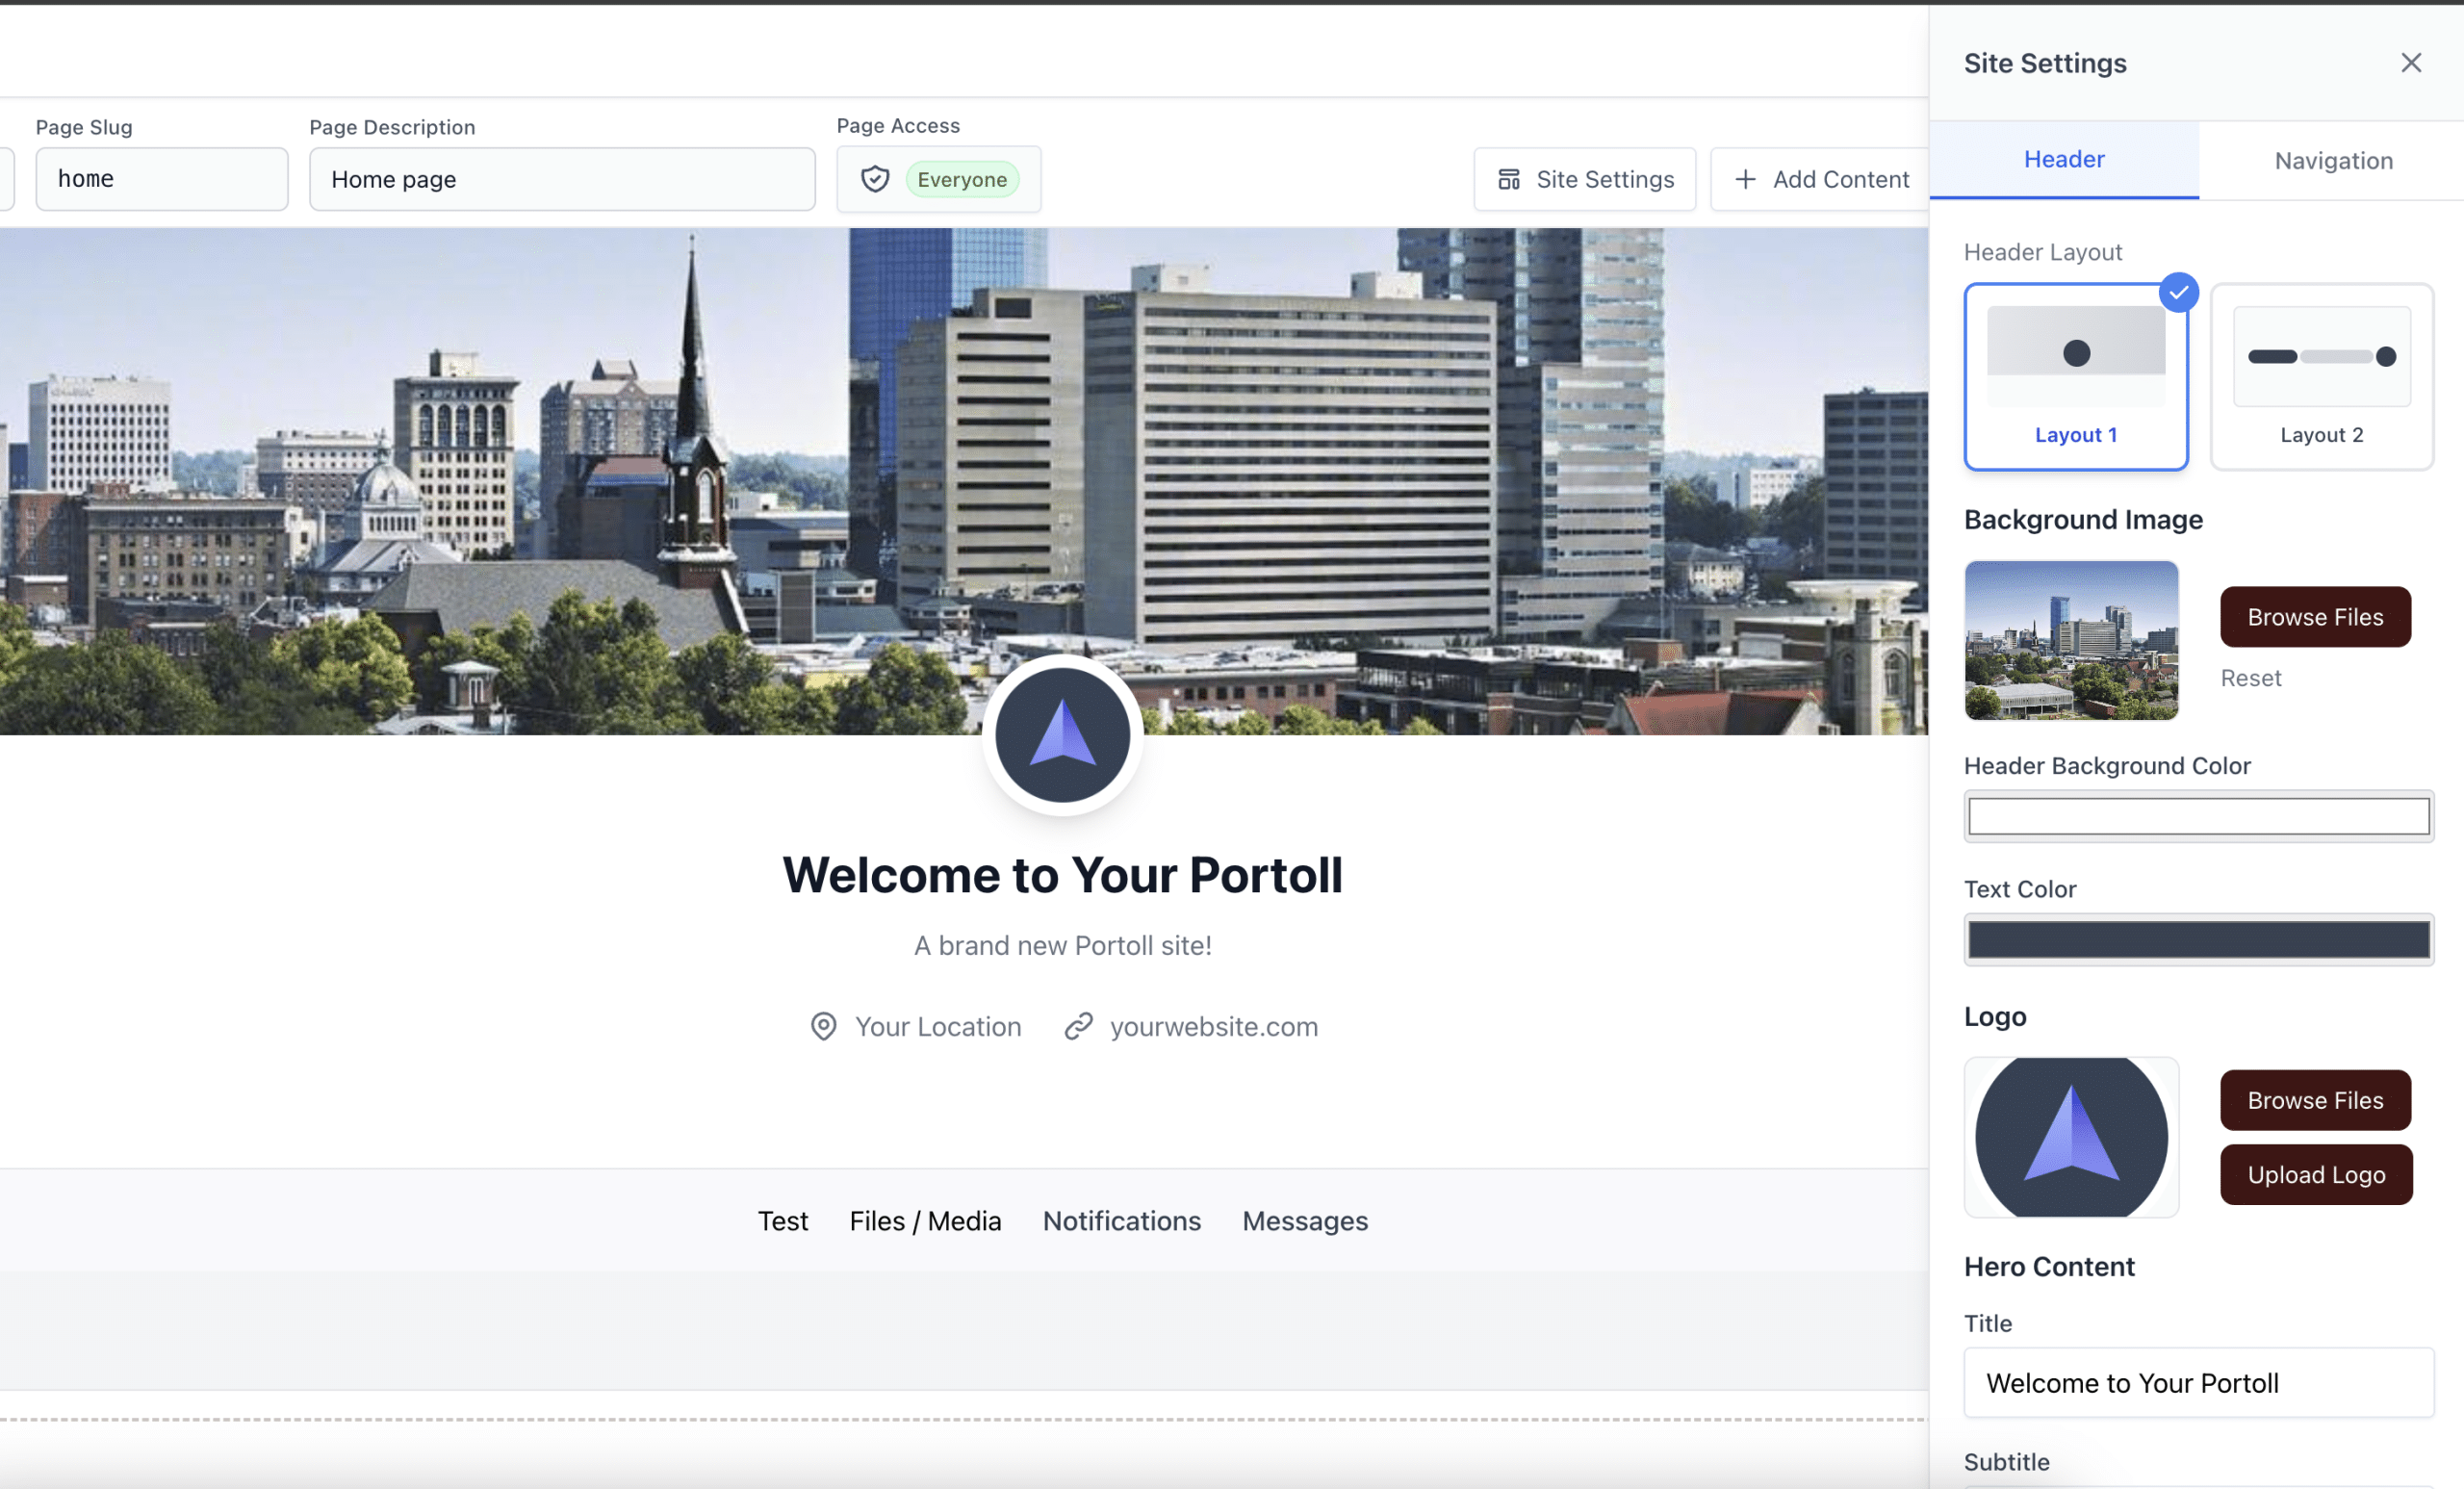Click the Site Settings layout icon

1508,179
